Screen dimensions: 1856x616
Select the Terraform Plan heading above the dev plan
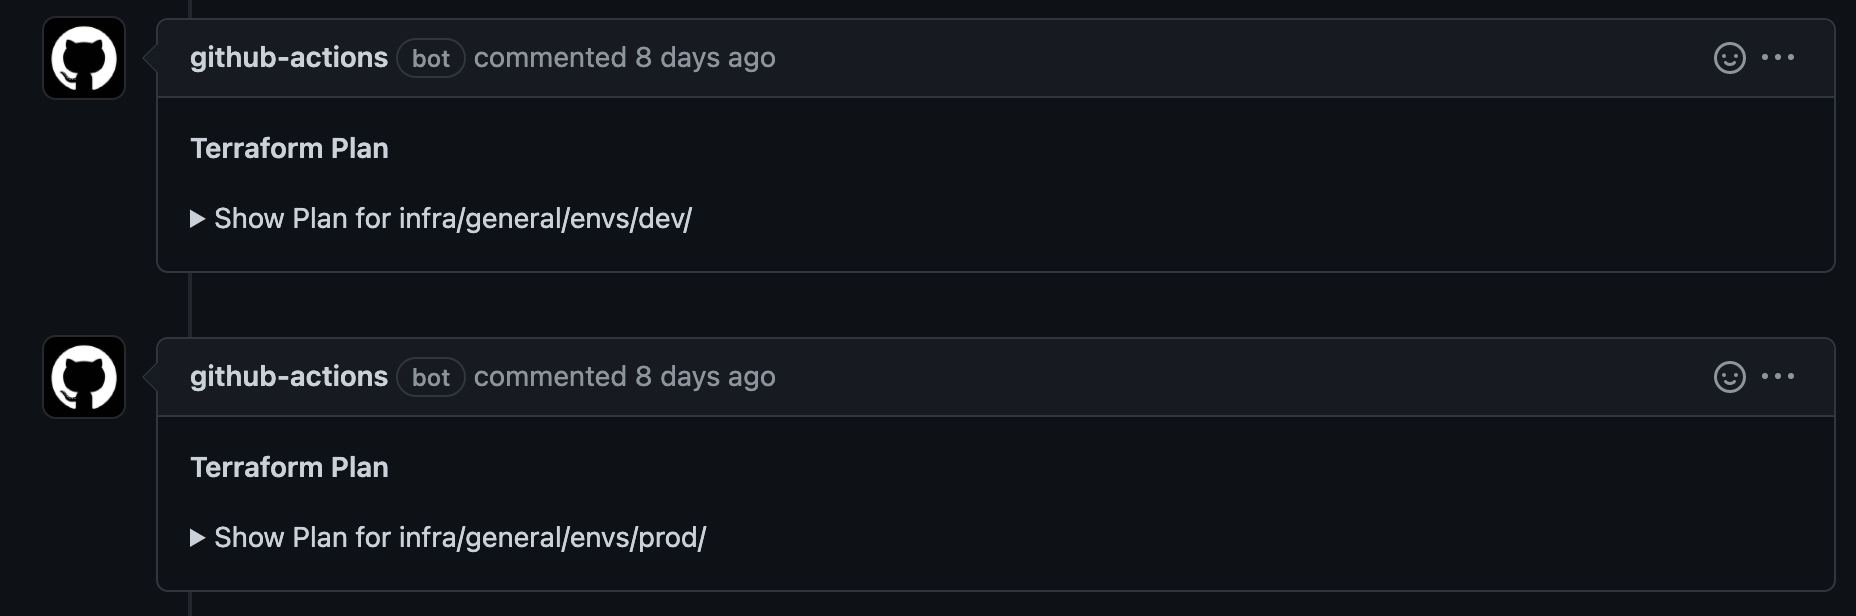[289, 148]
